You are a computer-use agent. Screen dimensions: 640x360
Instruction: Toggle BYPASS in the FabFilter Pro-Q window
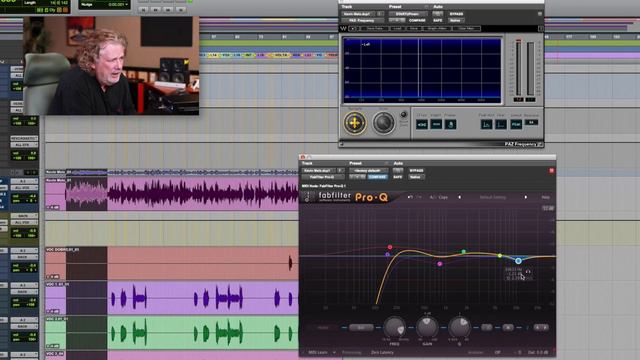[416, 171]
